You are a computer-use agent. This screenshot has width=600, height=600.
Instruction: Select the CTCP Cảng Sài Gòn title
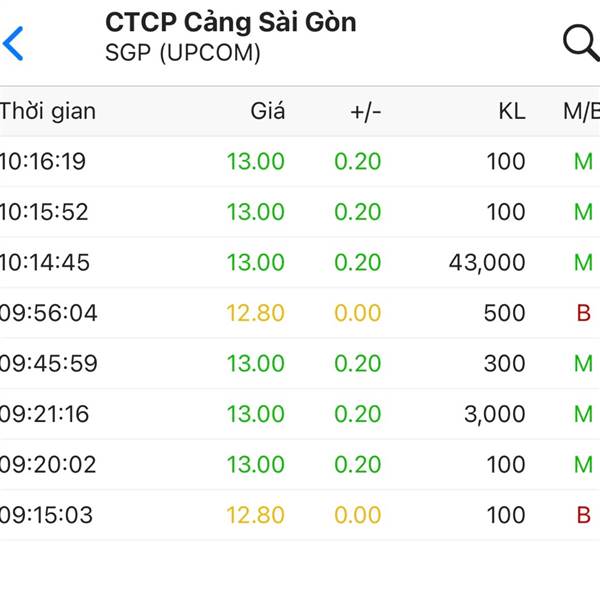click(231, 22)
